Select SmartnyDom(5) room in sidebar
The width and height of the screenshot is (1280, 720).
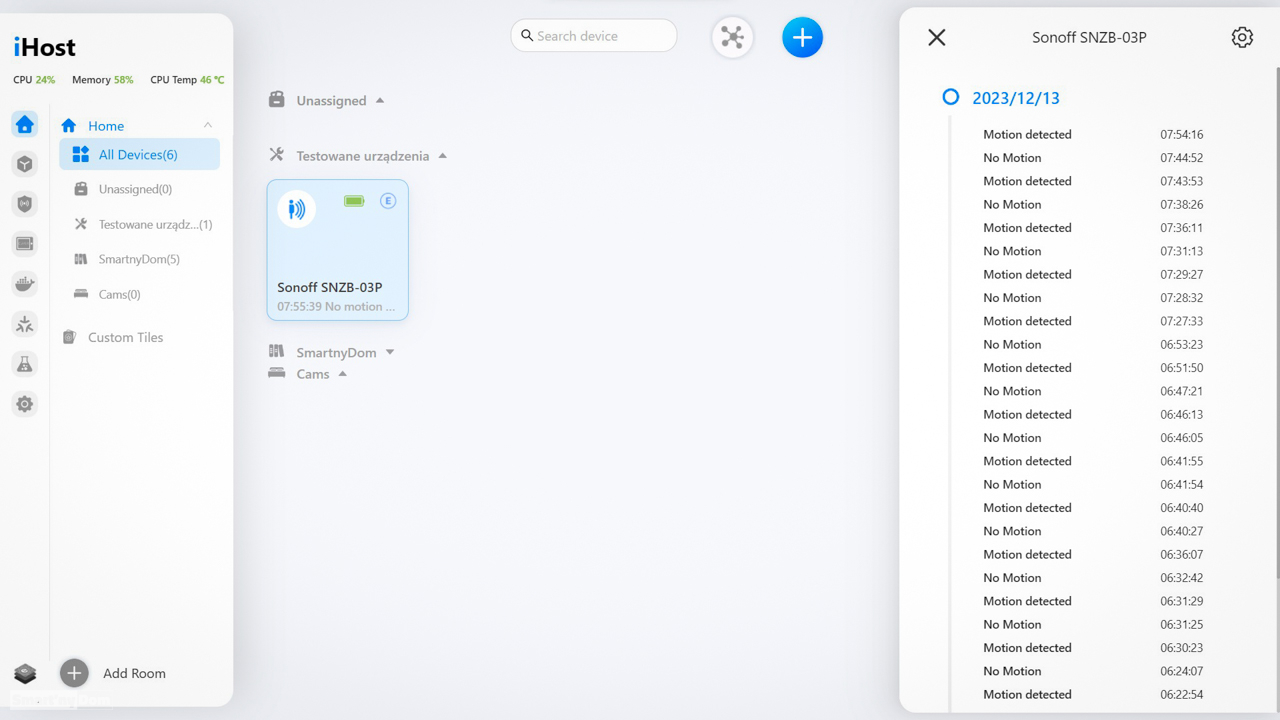point(139,259)
